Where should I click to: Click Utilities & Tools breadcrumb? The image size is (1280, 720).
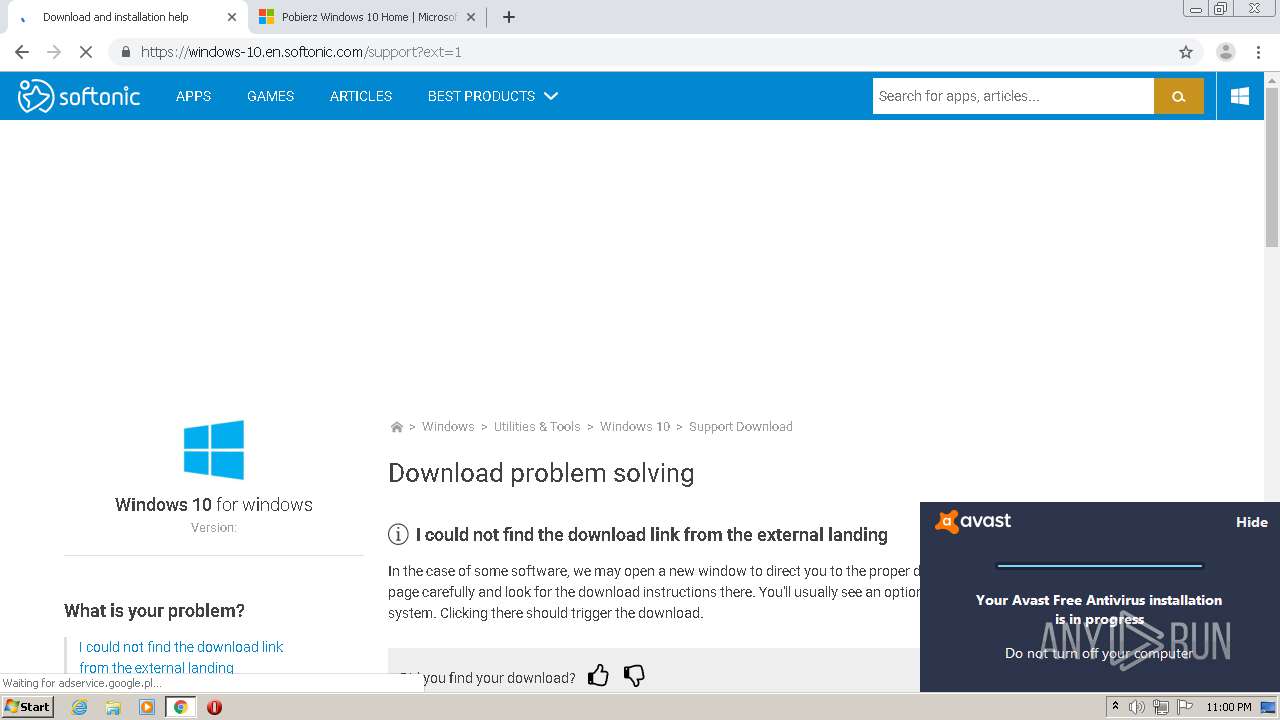537,427
